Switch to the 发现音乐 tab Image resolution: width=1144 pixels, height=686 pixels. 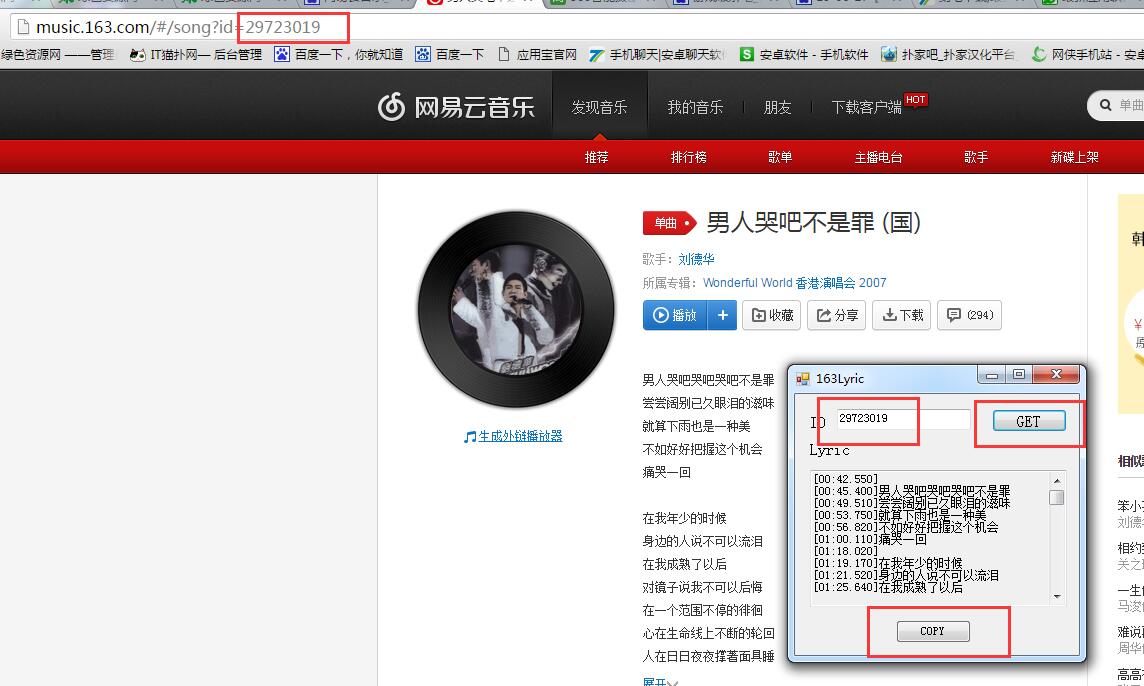click(600, 105)
